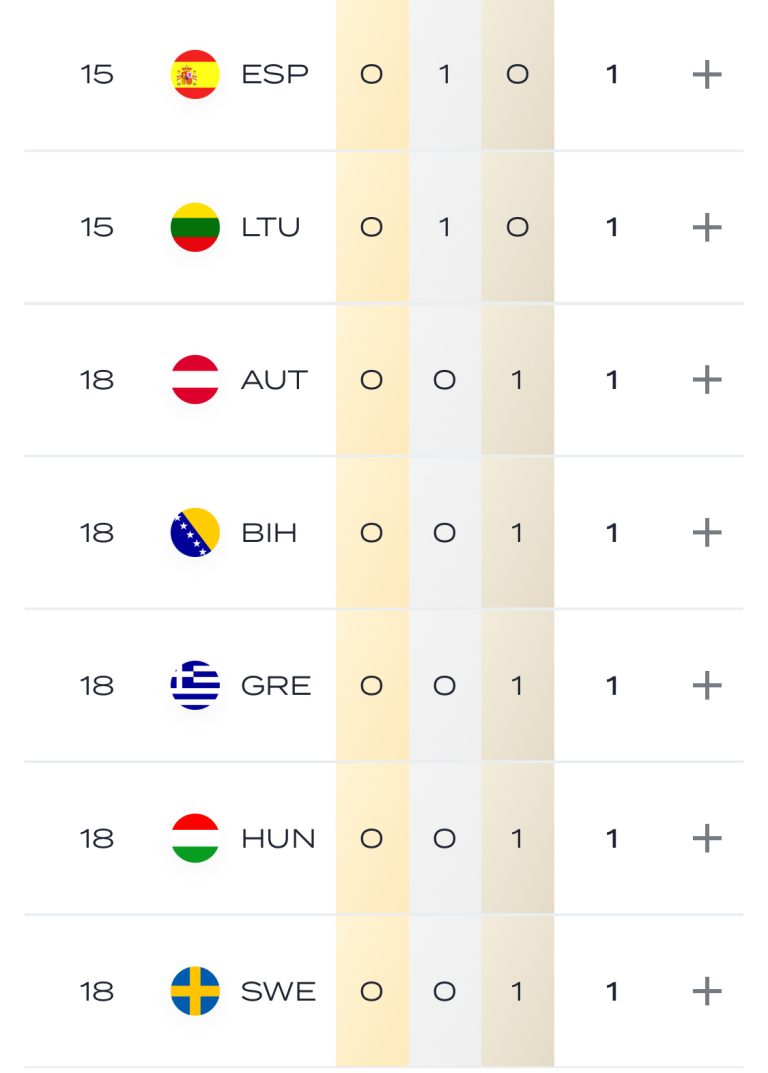Screen dimensions: 768x1073
Task: Click the Sweden flag icon
Action: (x=195, y=991)
